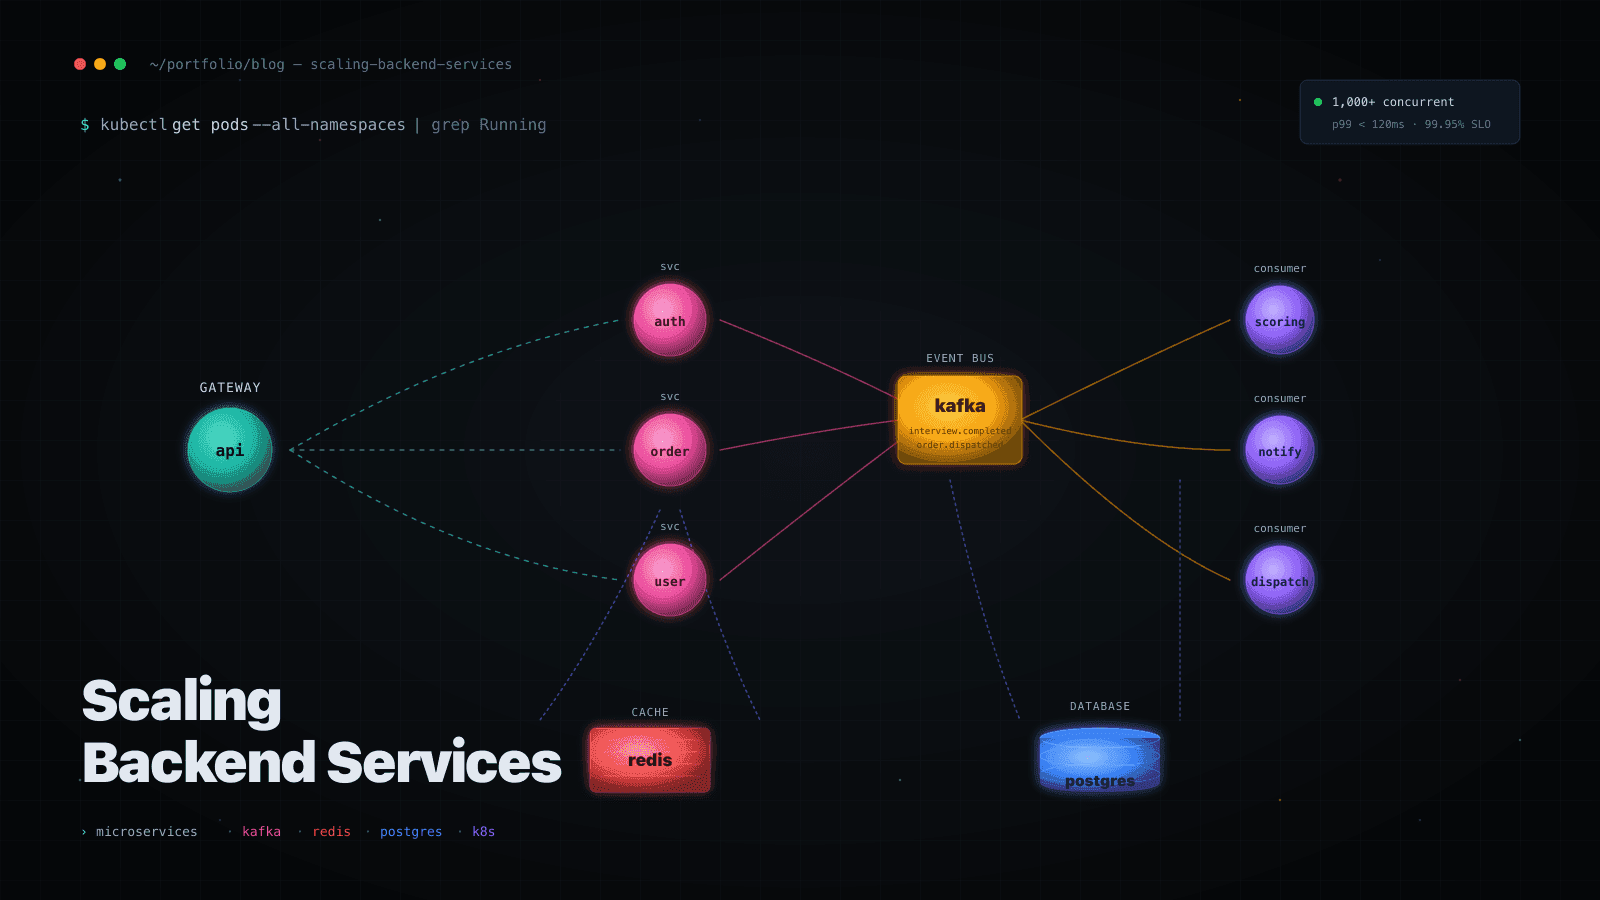Click the k8s tag in footer
The height and width of the screenshot is (900, 1600).
click(484, 832)
